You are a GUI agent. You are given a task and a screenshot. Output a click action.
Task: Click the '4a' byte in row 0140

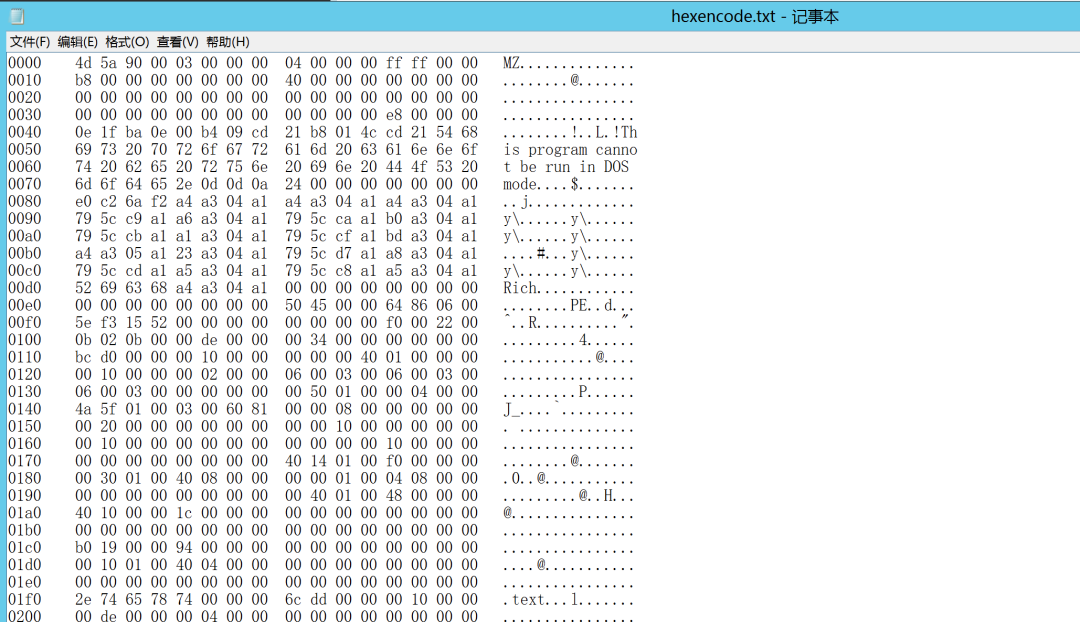[83, 409]
